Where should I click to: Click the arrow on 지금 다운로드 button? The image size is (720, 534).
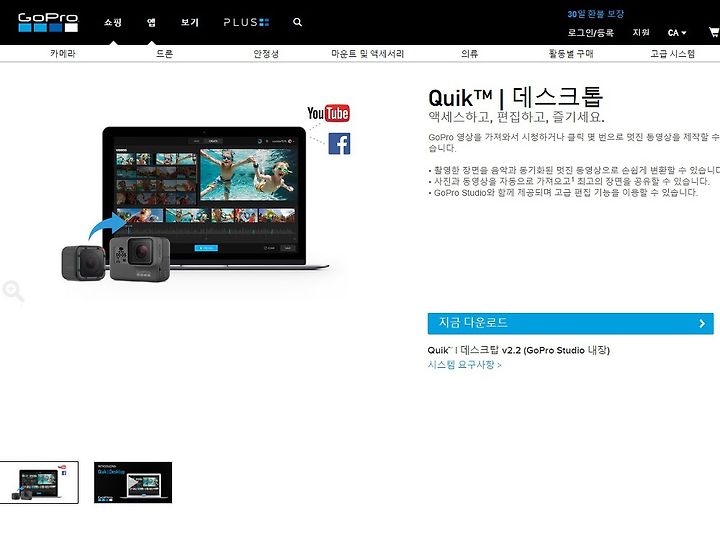[702, 323]
